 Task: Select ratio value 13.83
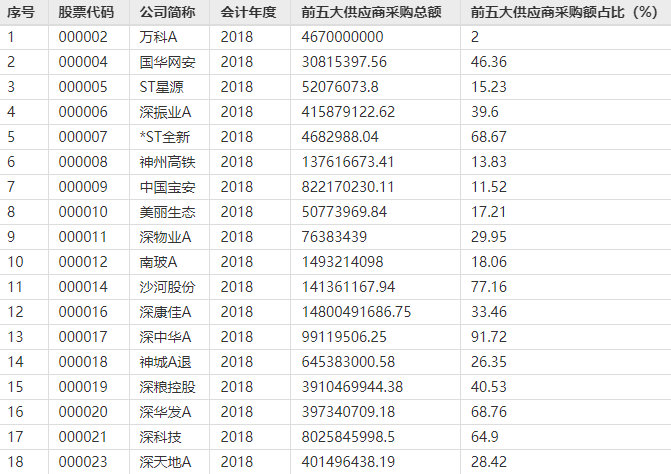tap(489, 162)
